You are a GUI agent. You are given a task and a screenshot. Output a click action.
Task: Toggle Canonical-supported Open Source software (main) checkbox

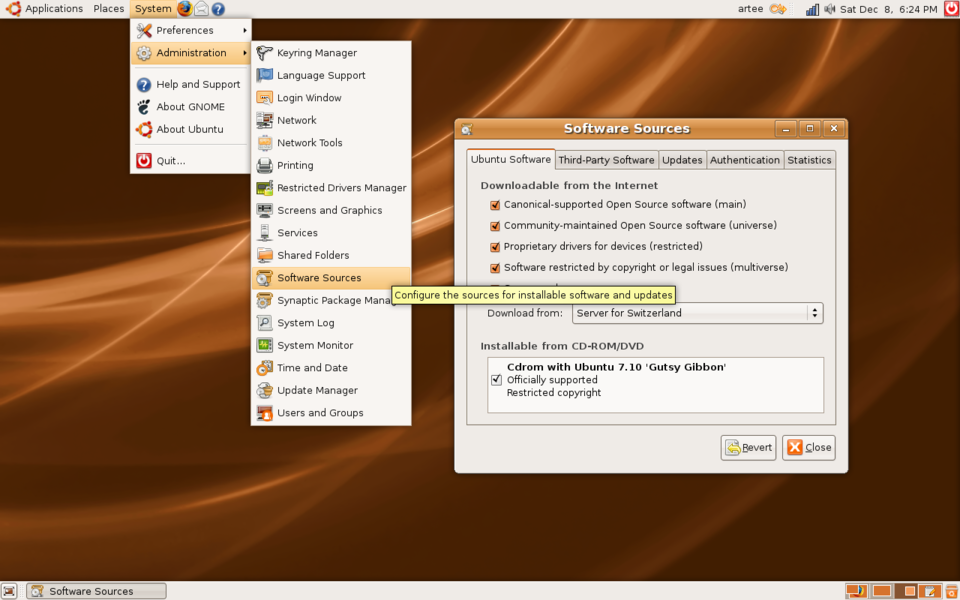[495, 205]
